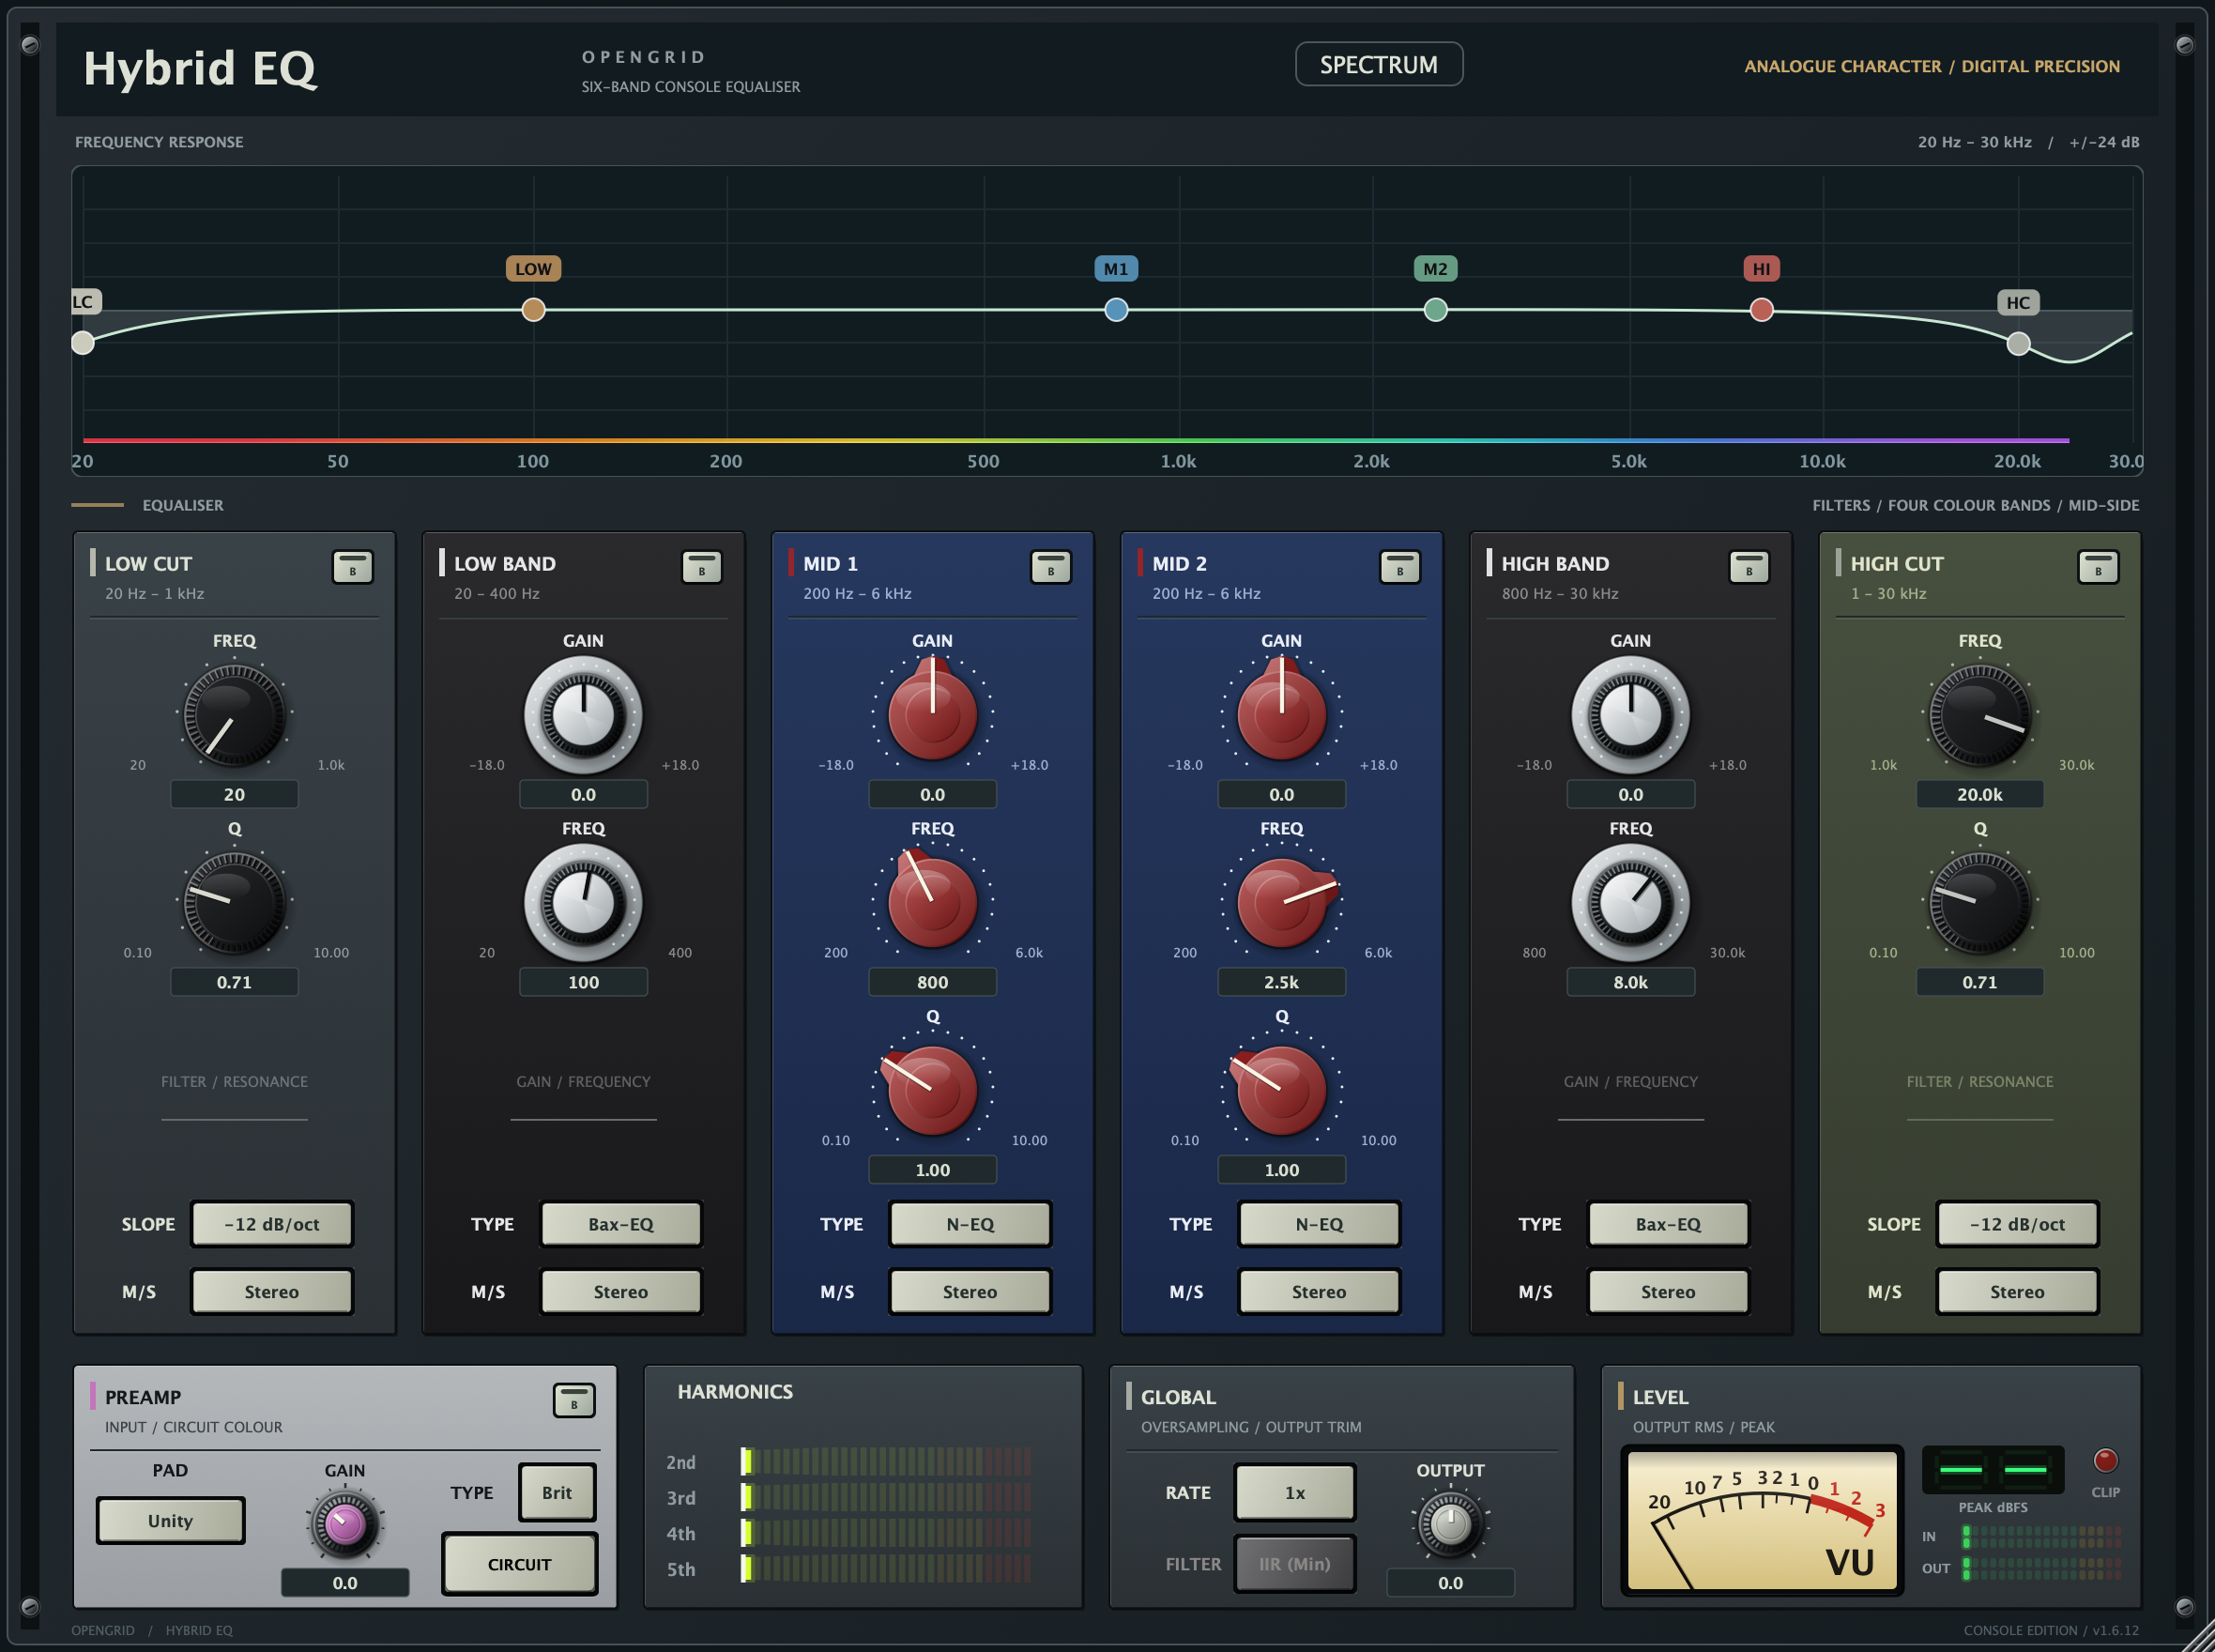
Task: Open High Cut SLOPE dropdown
Action: pyautogui.click(x=2017, y=1224)
